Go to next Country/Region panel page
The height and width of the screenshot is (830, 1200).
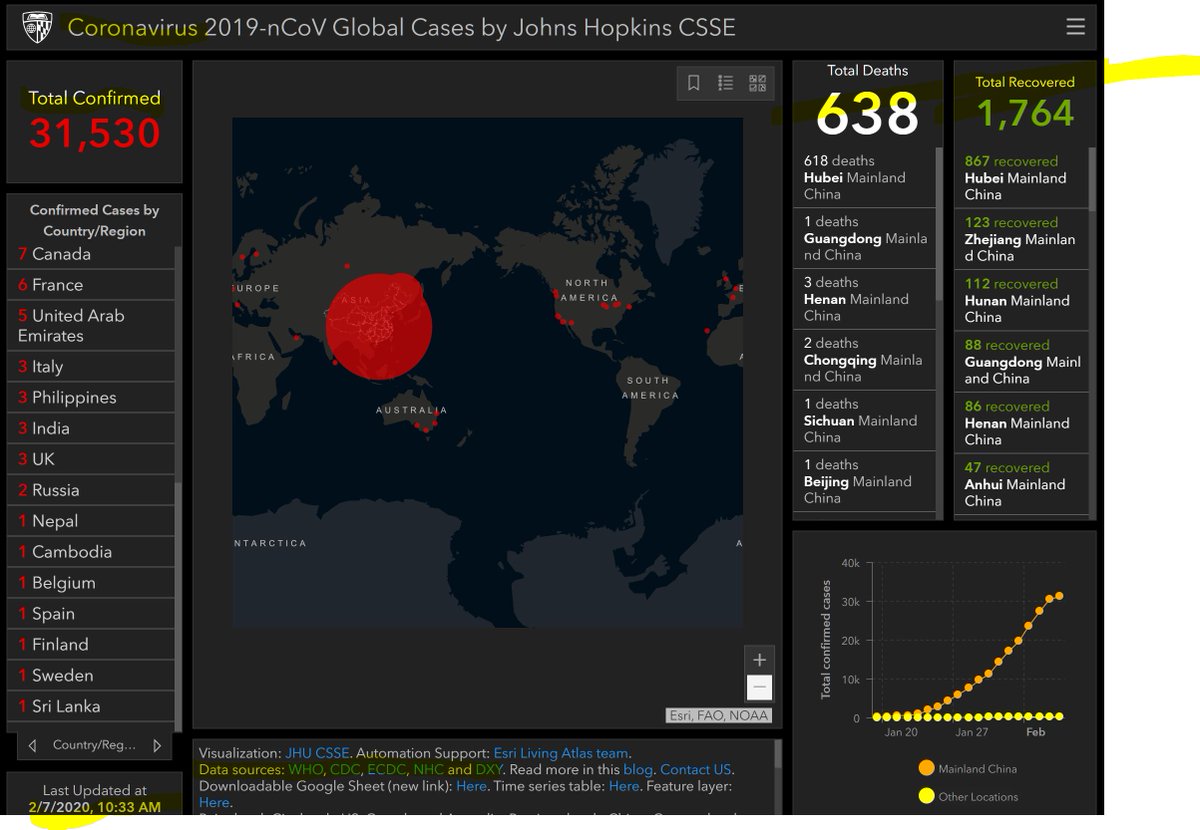pos(157,745)
